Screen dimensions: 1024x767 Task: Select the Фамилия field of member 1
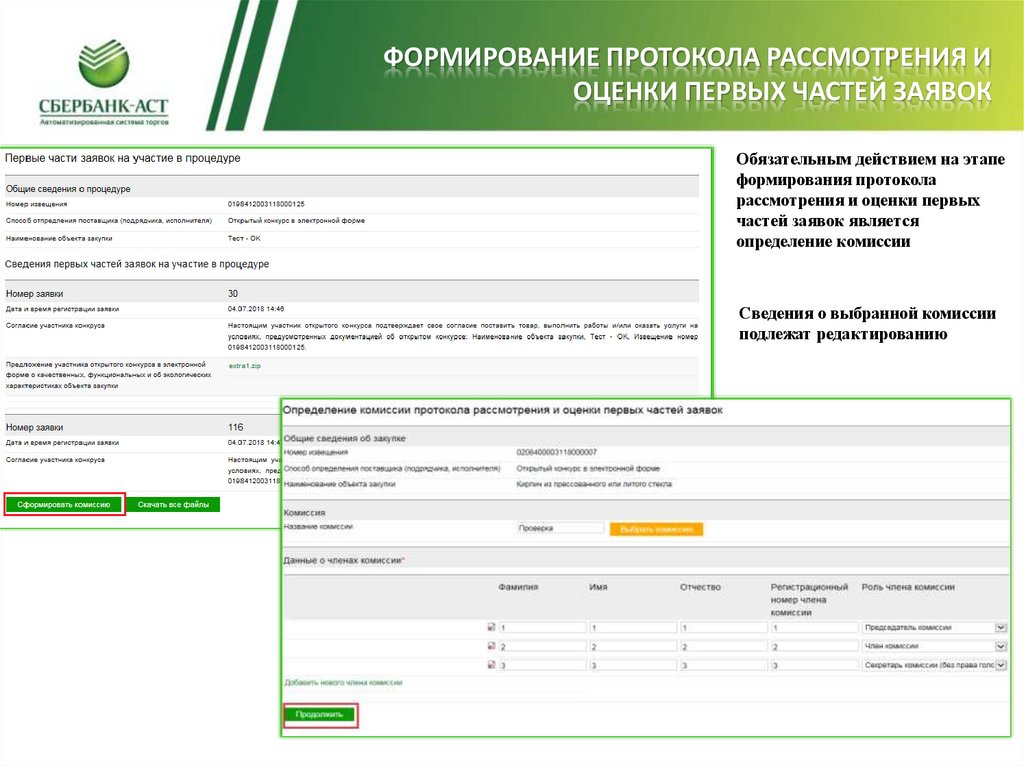(x=542, y=629)
